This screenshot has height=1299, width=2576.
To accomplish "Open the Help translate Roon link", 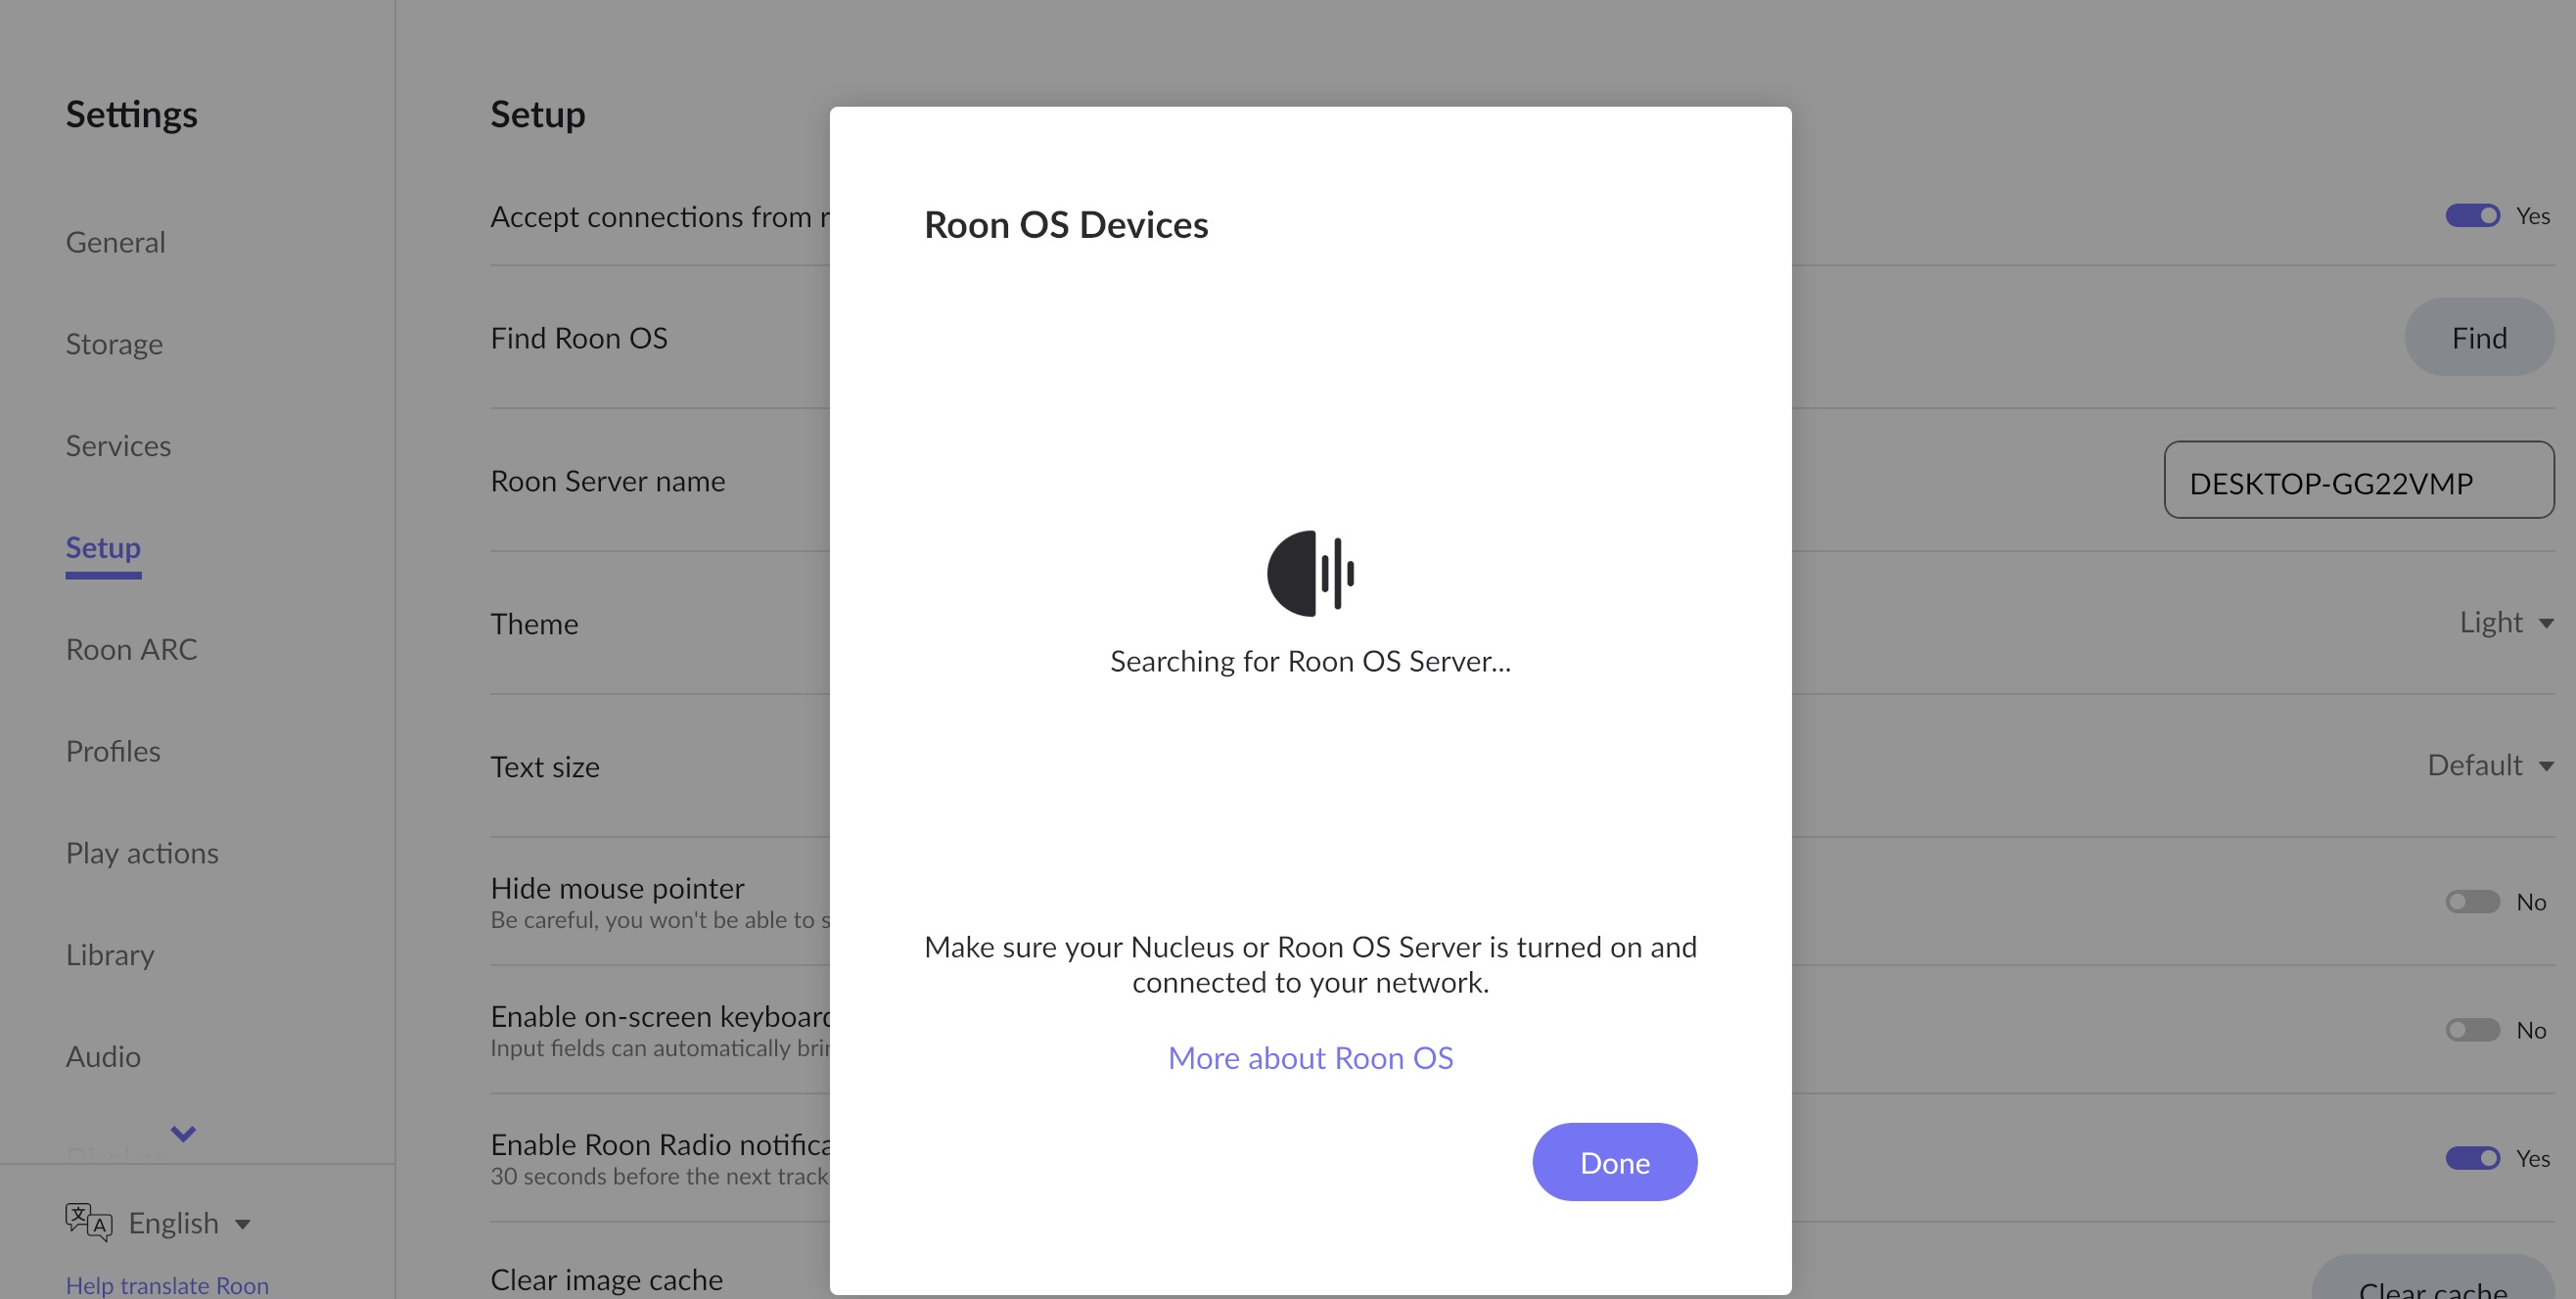I will [166, 1285].
